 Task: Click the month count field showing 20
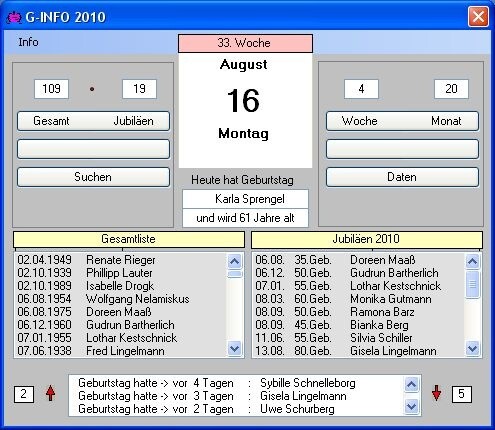pos(451,89)
